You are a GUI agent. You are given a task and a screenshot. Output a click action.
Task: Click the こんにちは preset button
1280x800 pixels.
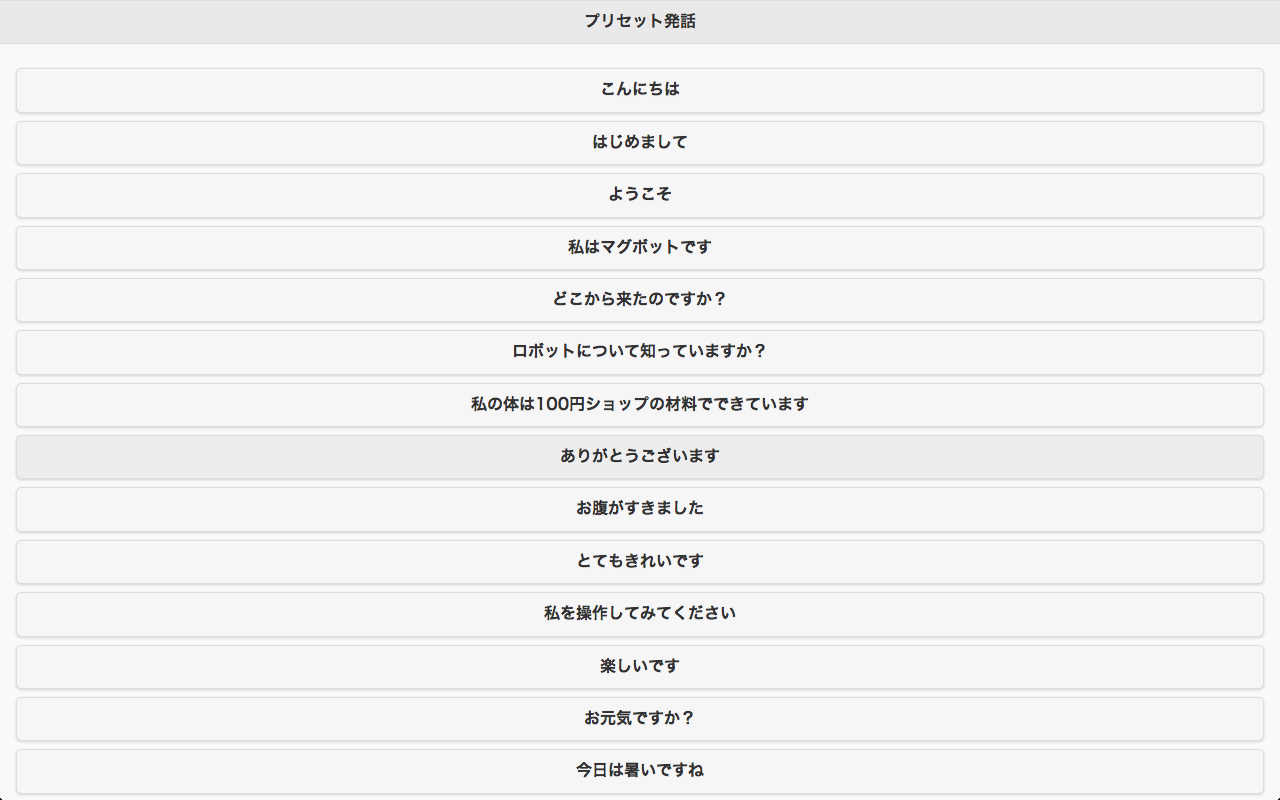click(x=640, y=90)
